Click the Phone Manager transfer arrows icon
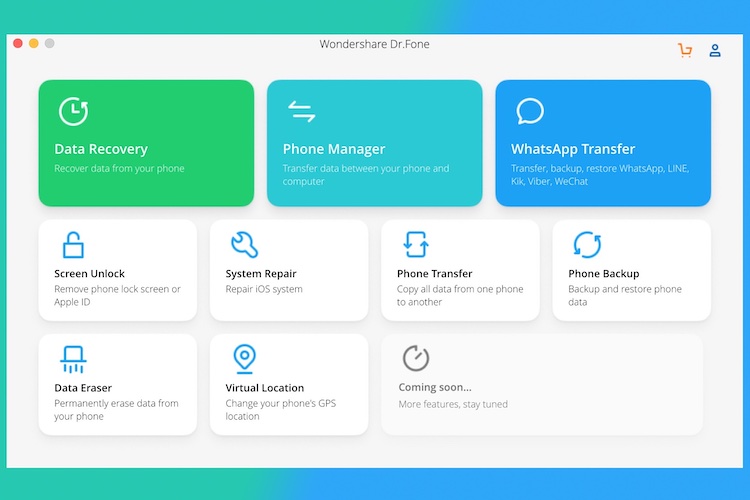The width and height of the screenshot is (750, 500). pyautogui.click(x=301, y=111)
